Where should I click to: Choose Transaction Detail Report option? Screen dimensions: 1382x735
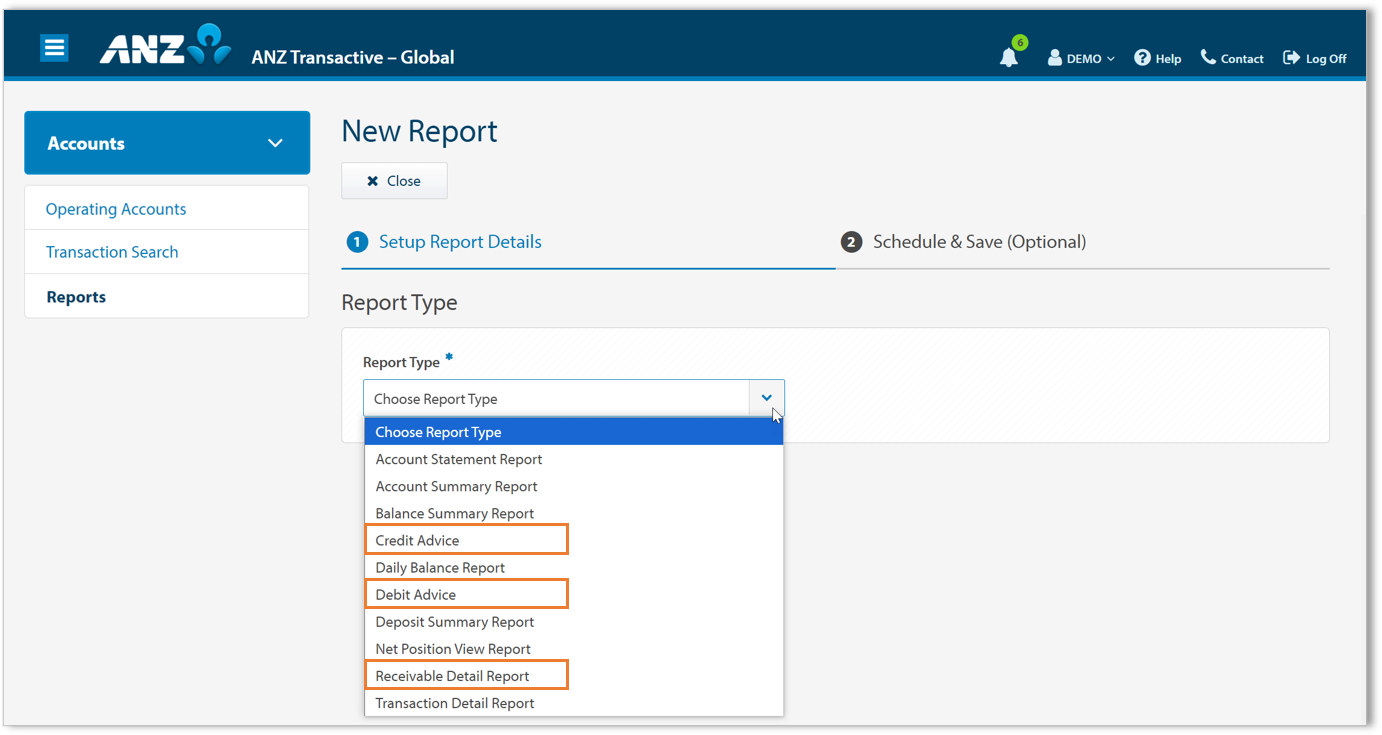[455, 703]
